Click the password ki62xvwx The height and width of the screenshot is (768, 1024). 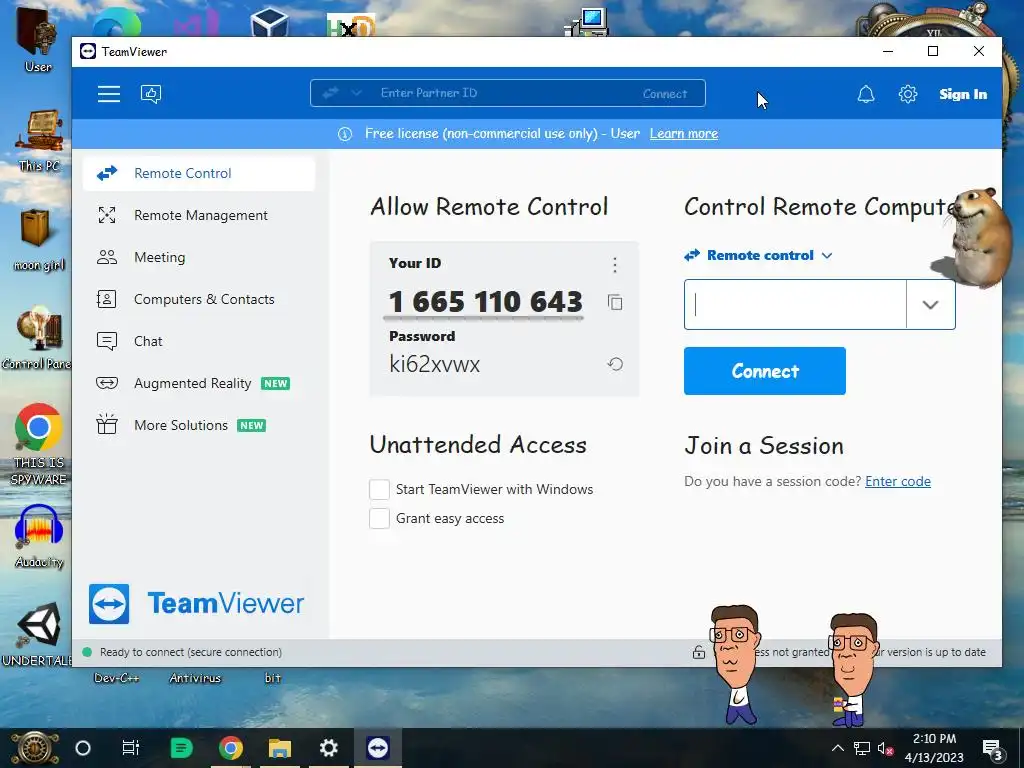pos(434,364)
